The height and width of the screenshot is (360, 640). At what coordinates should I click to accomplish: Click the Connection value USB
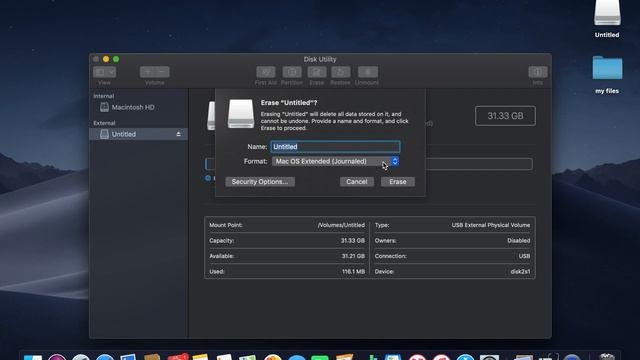[x=524, y=256]
